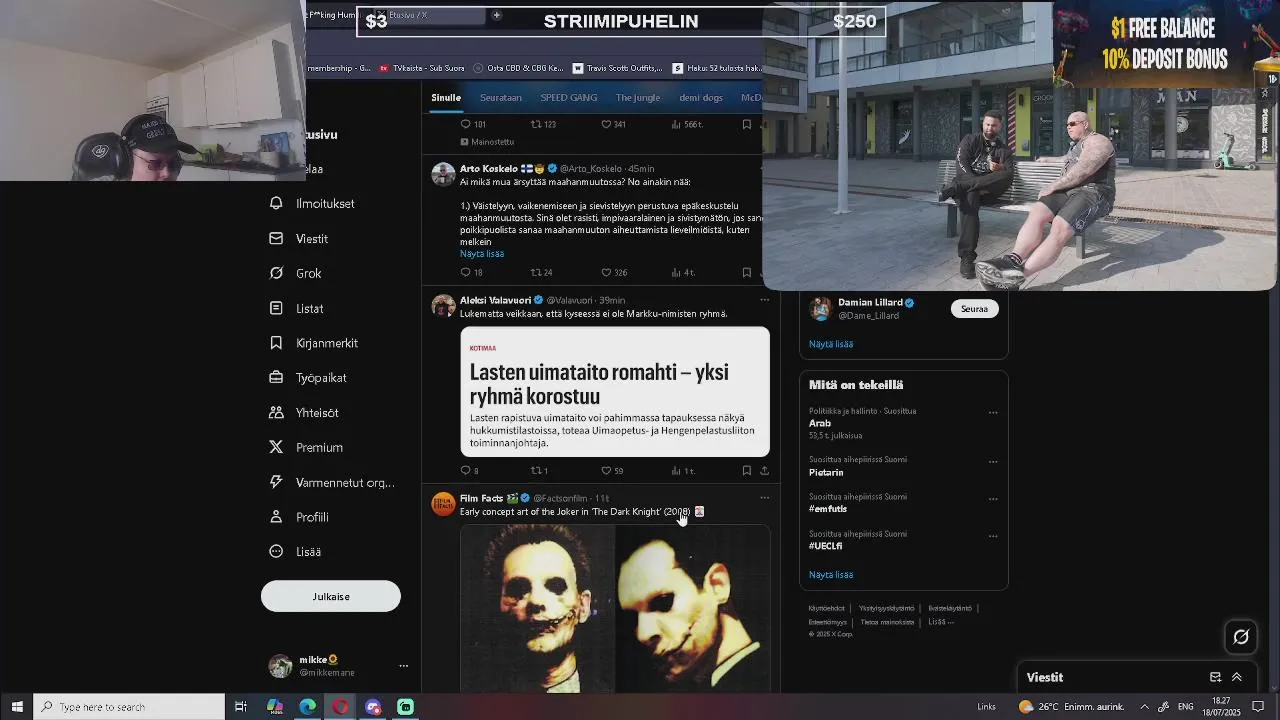Open Aleksi Valavuori's profile avatar
1280x720 pixels.
[x=443, y=306]
